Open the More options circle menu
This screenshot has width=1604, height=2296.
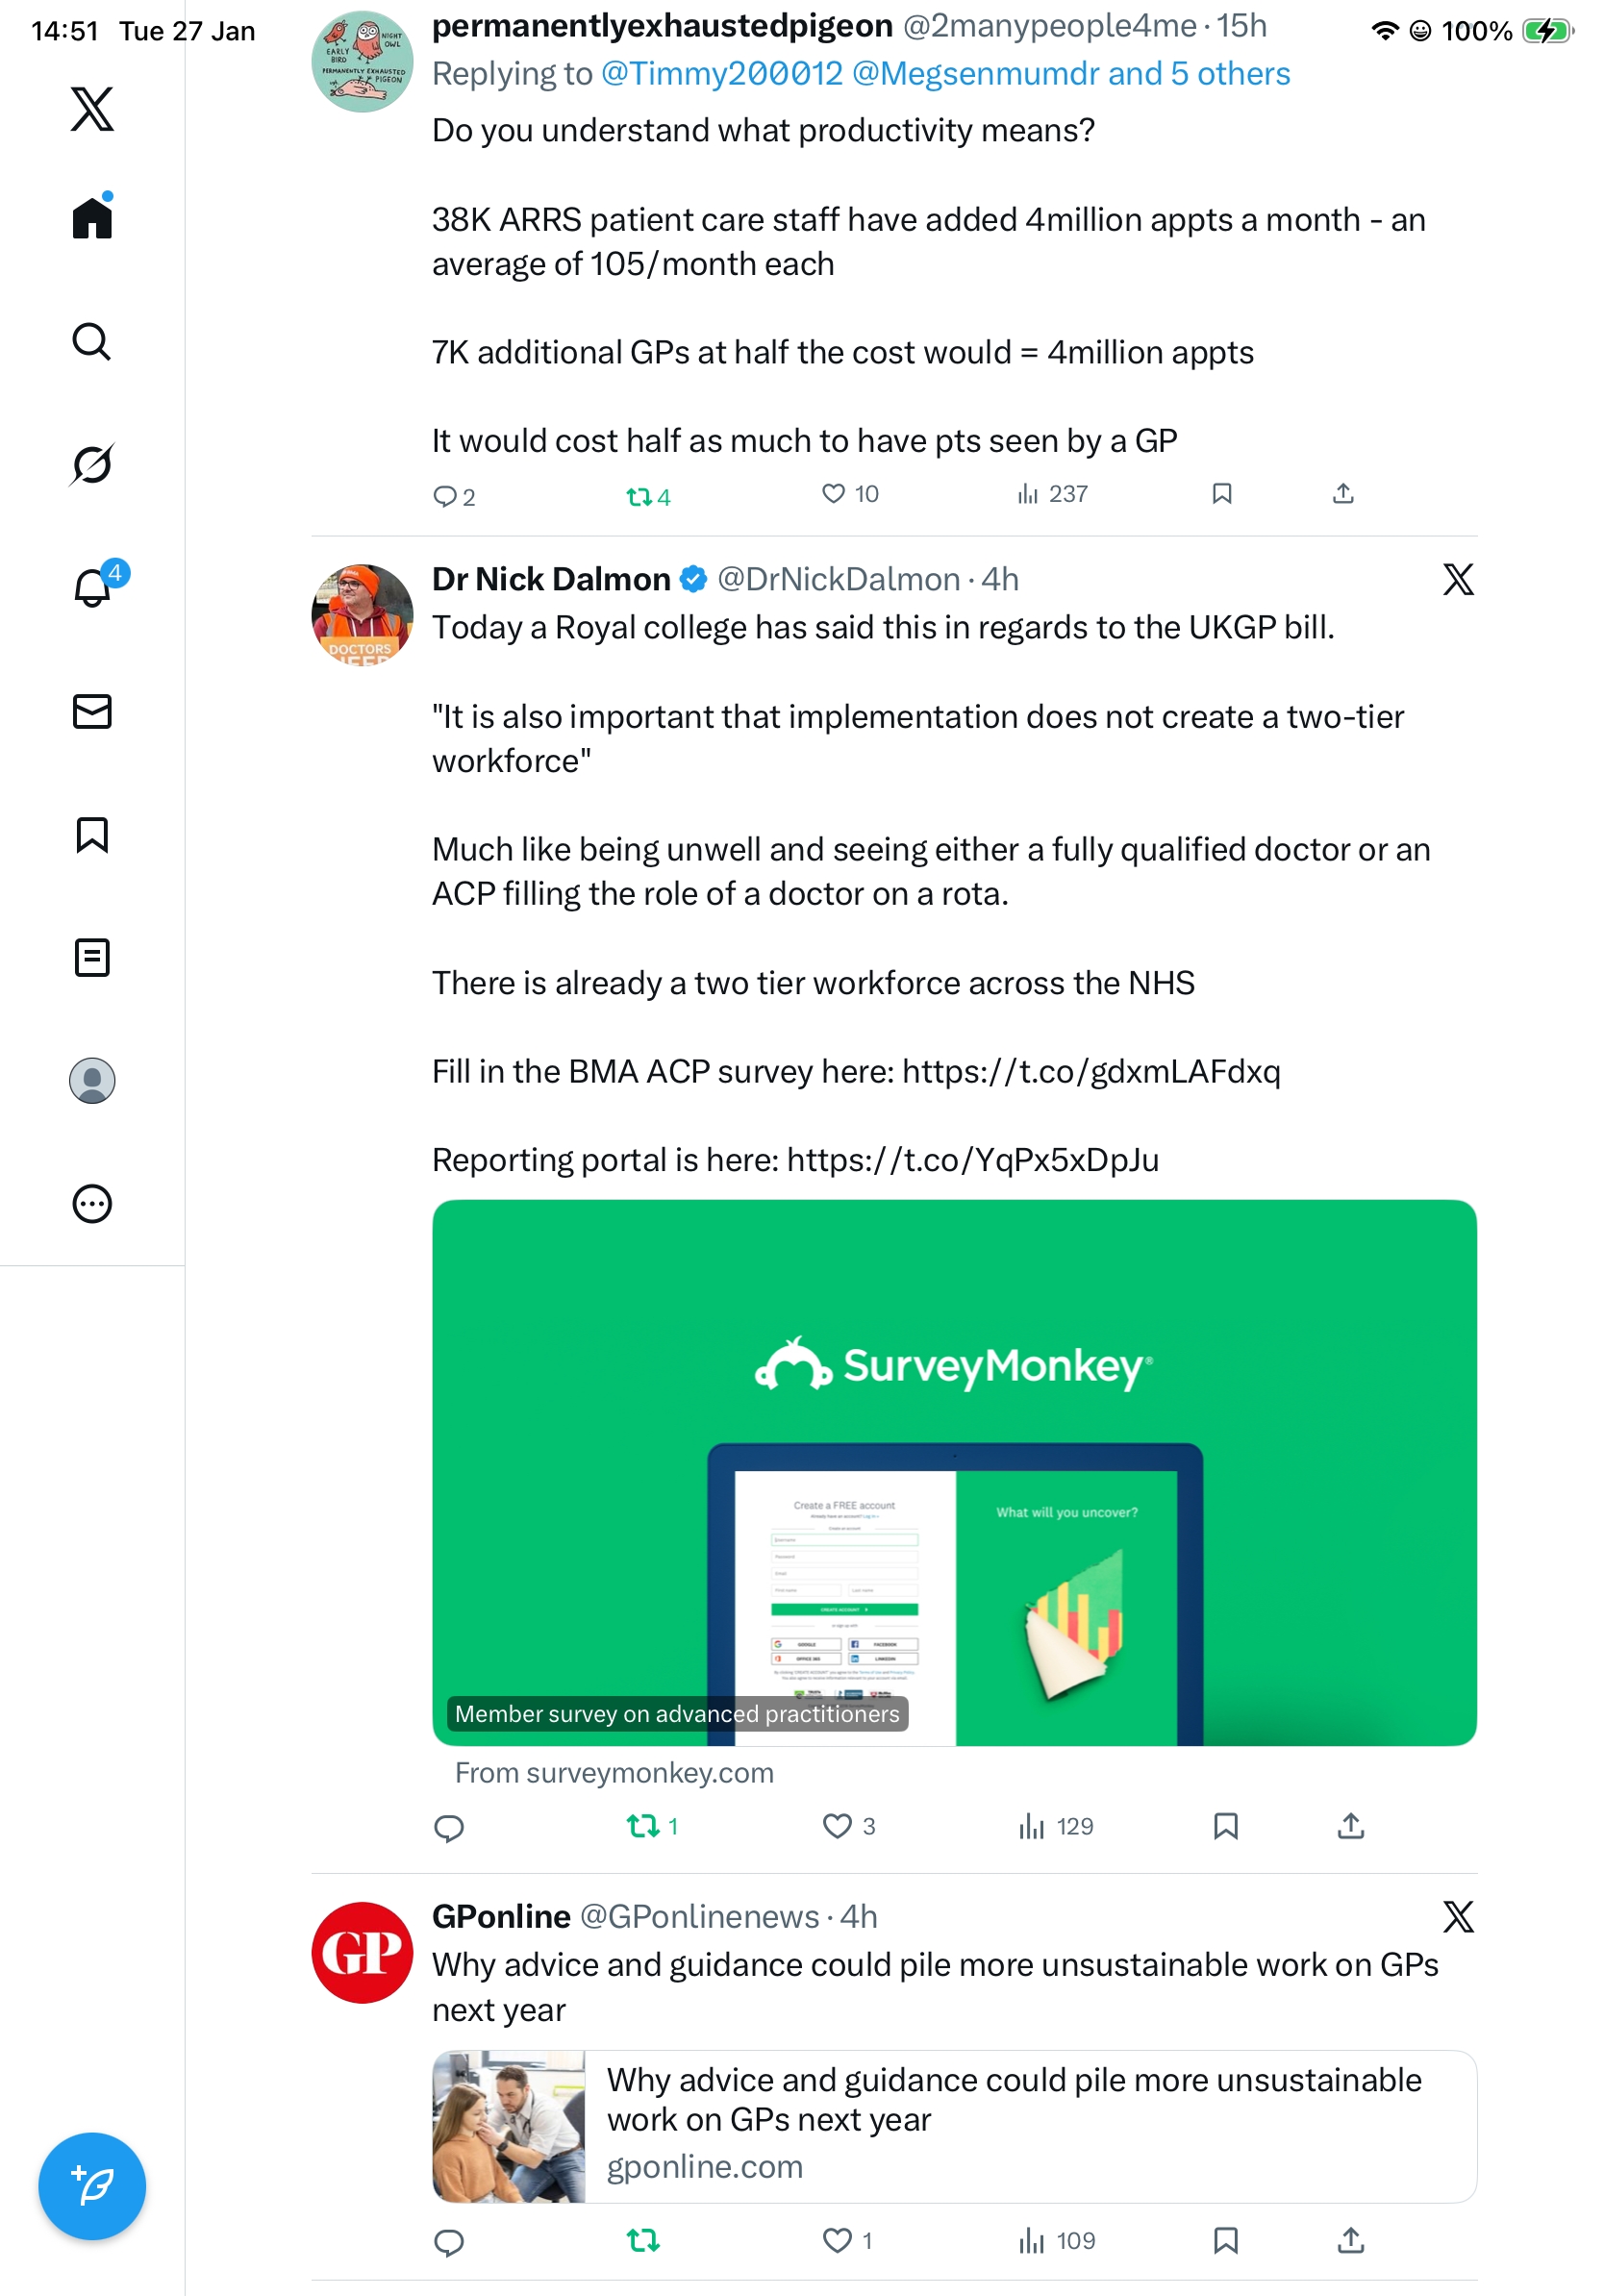click(x=92, y=1203)
